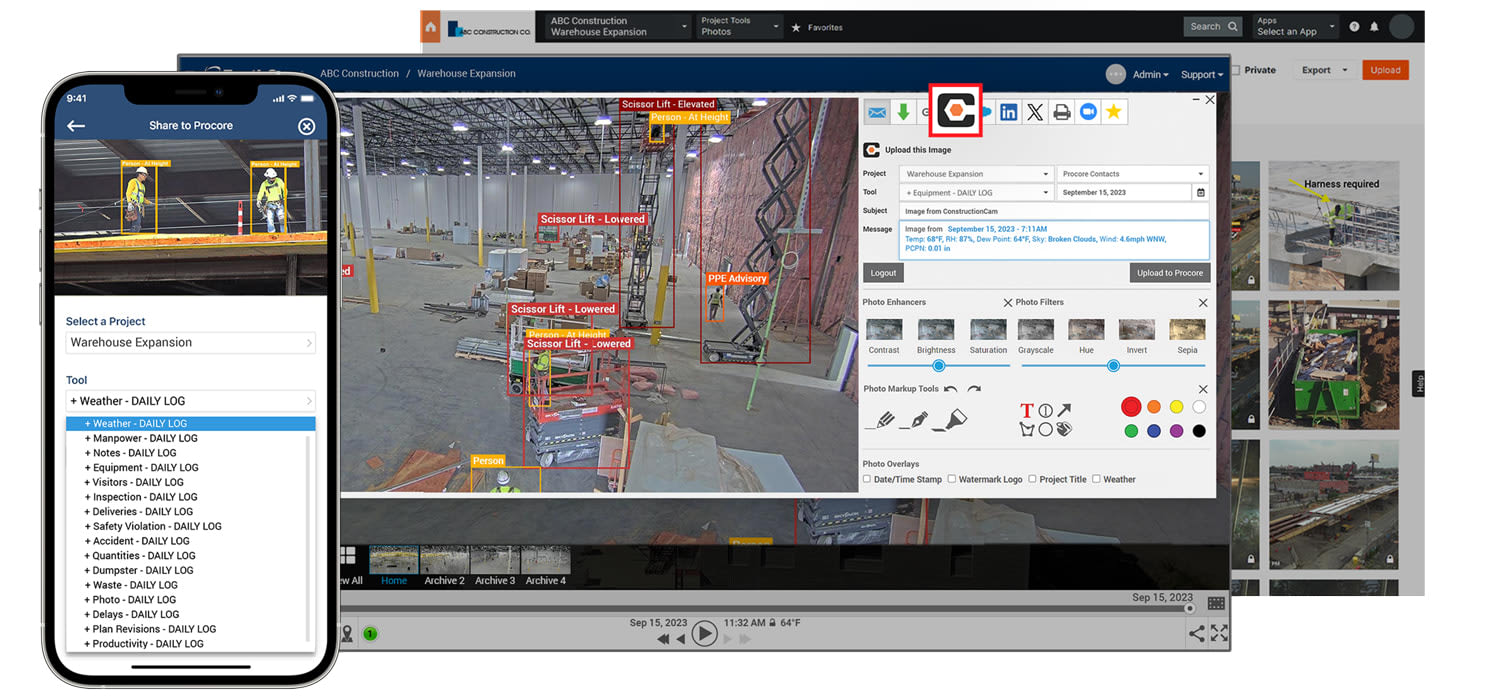Click the fullscreen expand icon
Screen dimensions: 1500x700
click(1220, 633)
